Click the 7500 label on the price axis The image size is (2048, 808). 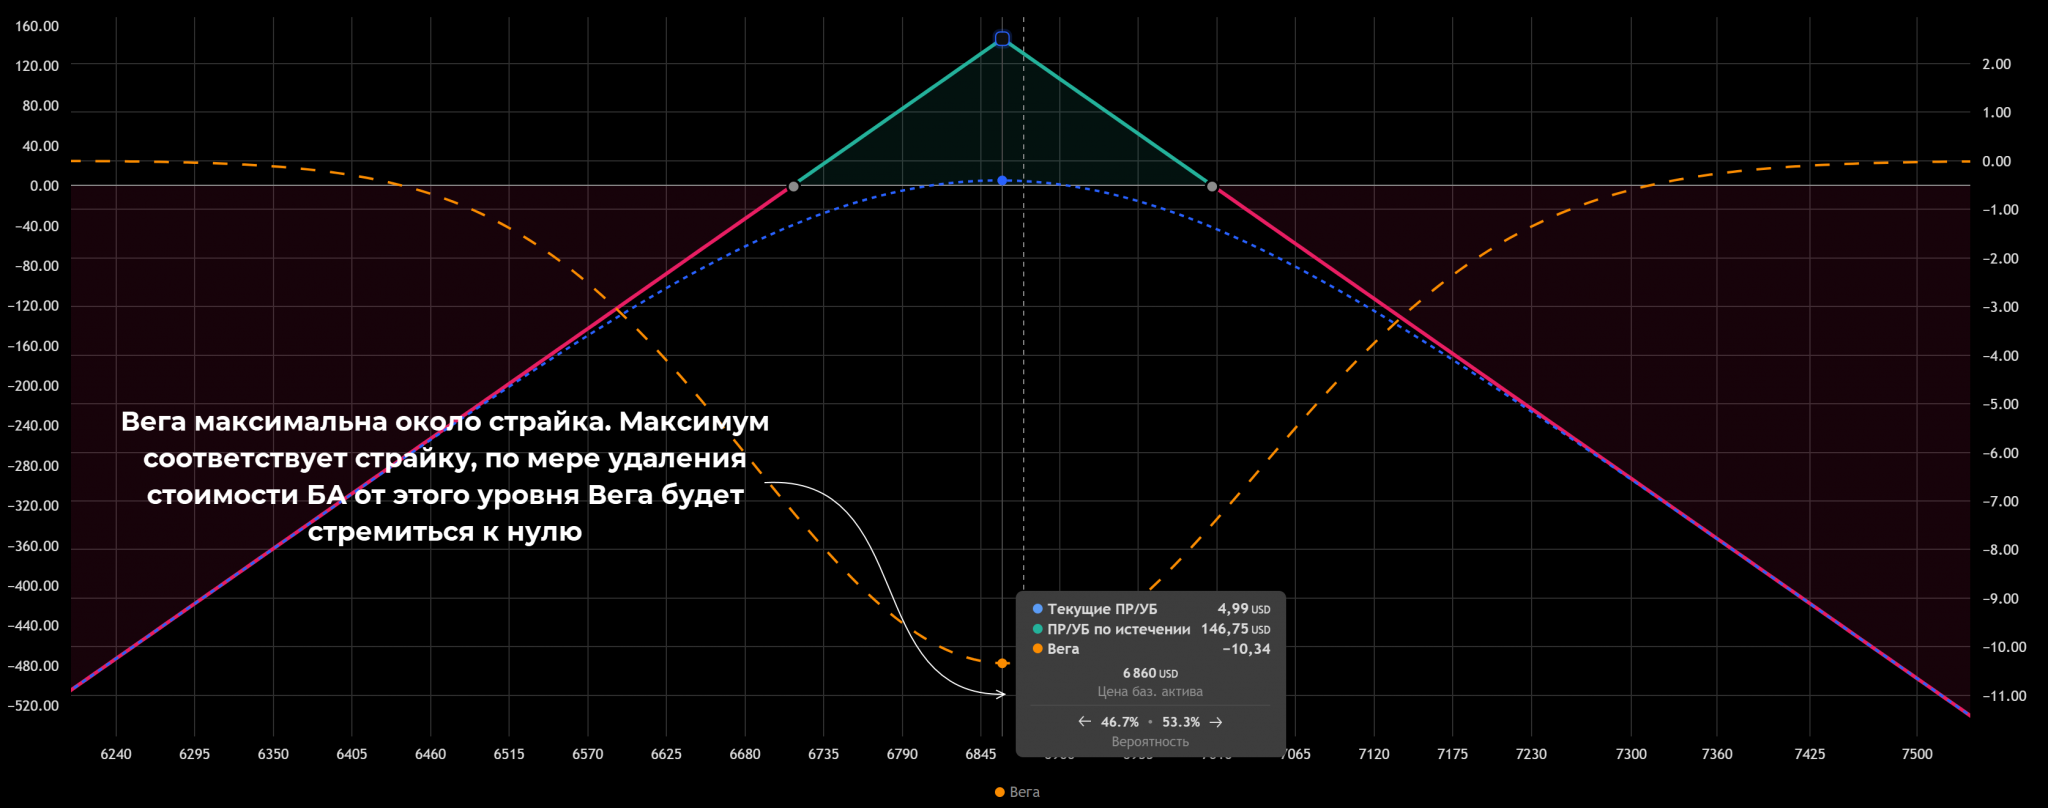[1917, 754]
